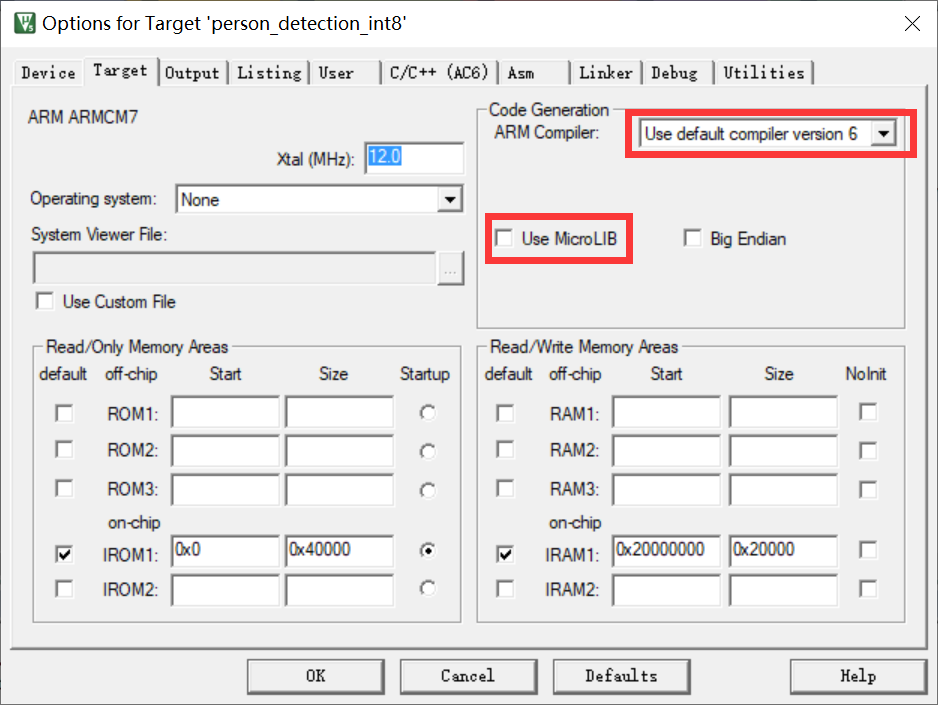Select the ROM1 Startup radio button
The width and height of the screenshot is (938, 705).
(x=427, y=413)
